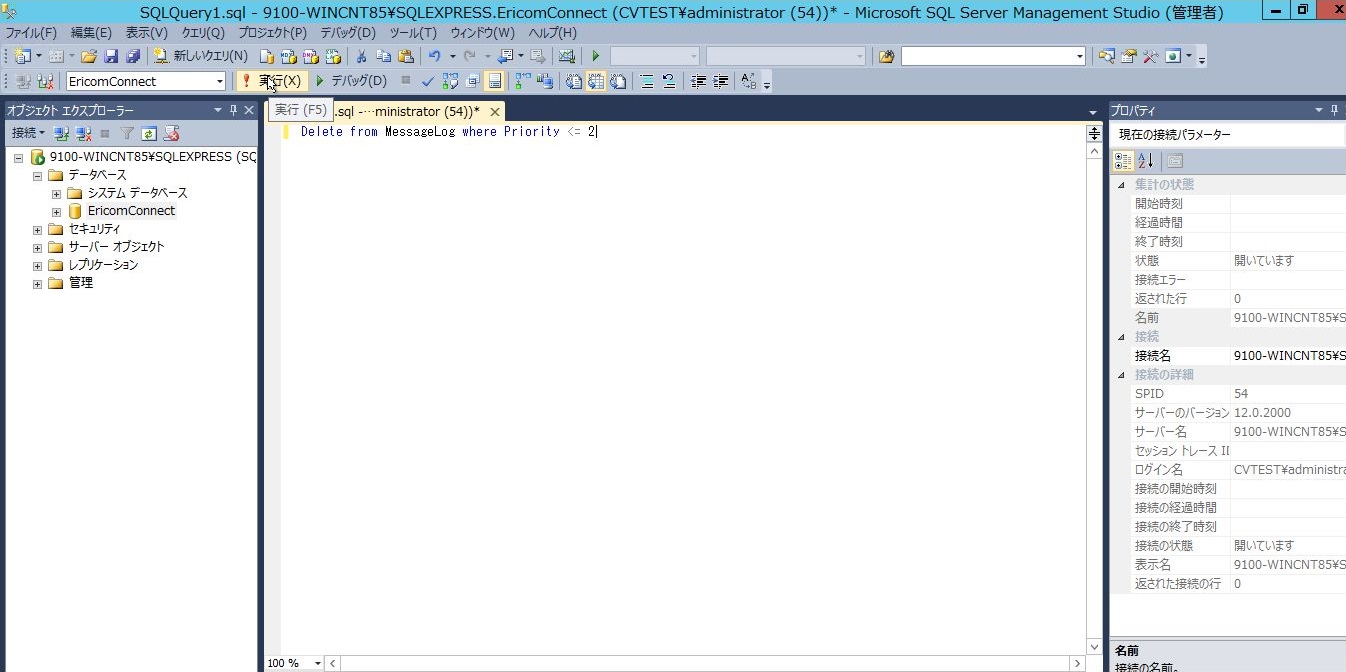1346x672 pixels.
Task: Click the 実行(X) execute query button
Action: [271, 81]
